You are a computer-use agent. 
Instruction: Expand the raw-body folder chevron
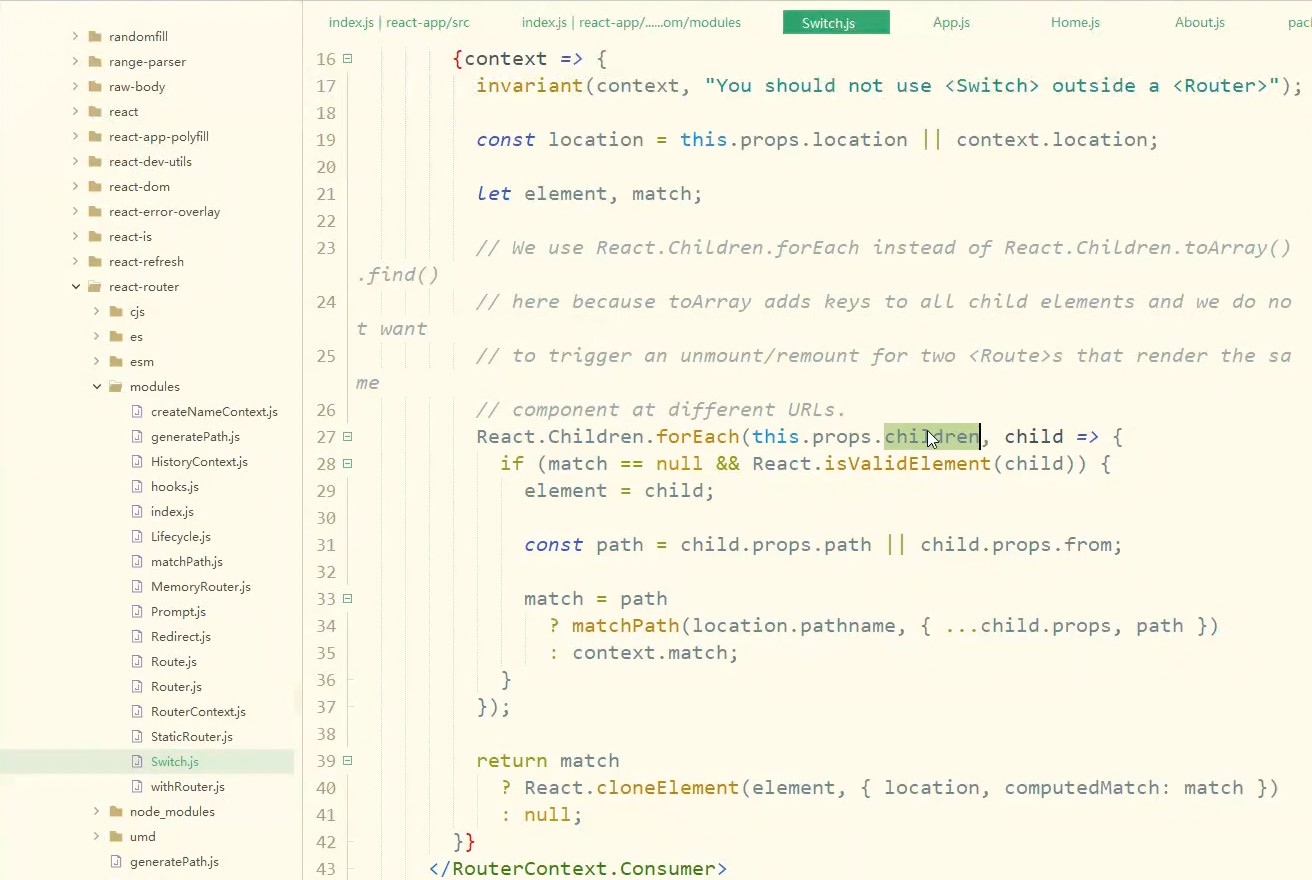[75, 86]
